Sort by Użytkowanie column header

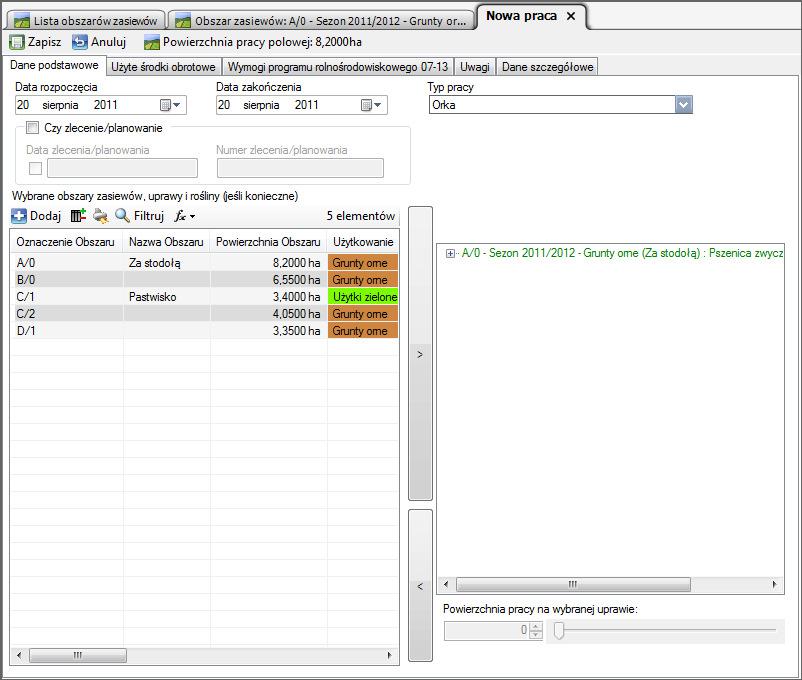pos(363,242)
